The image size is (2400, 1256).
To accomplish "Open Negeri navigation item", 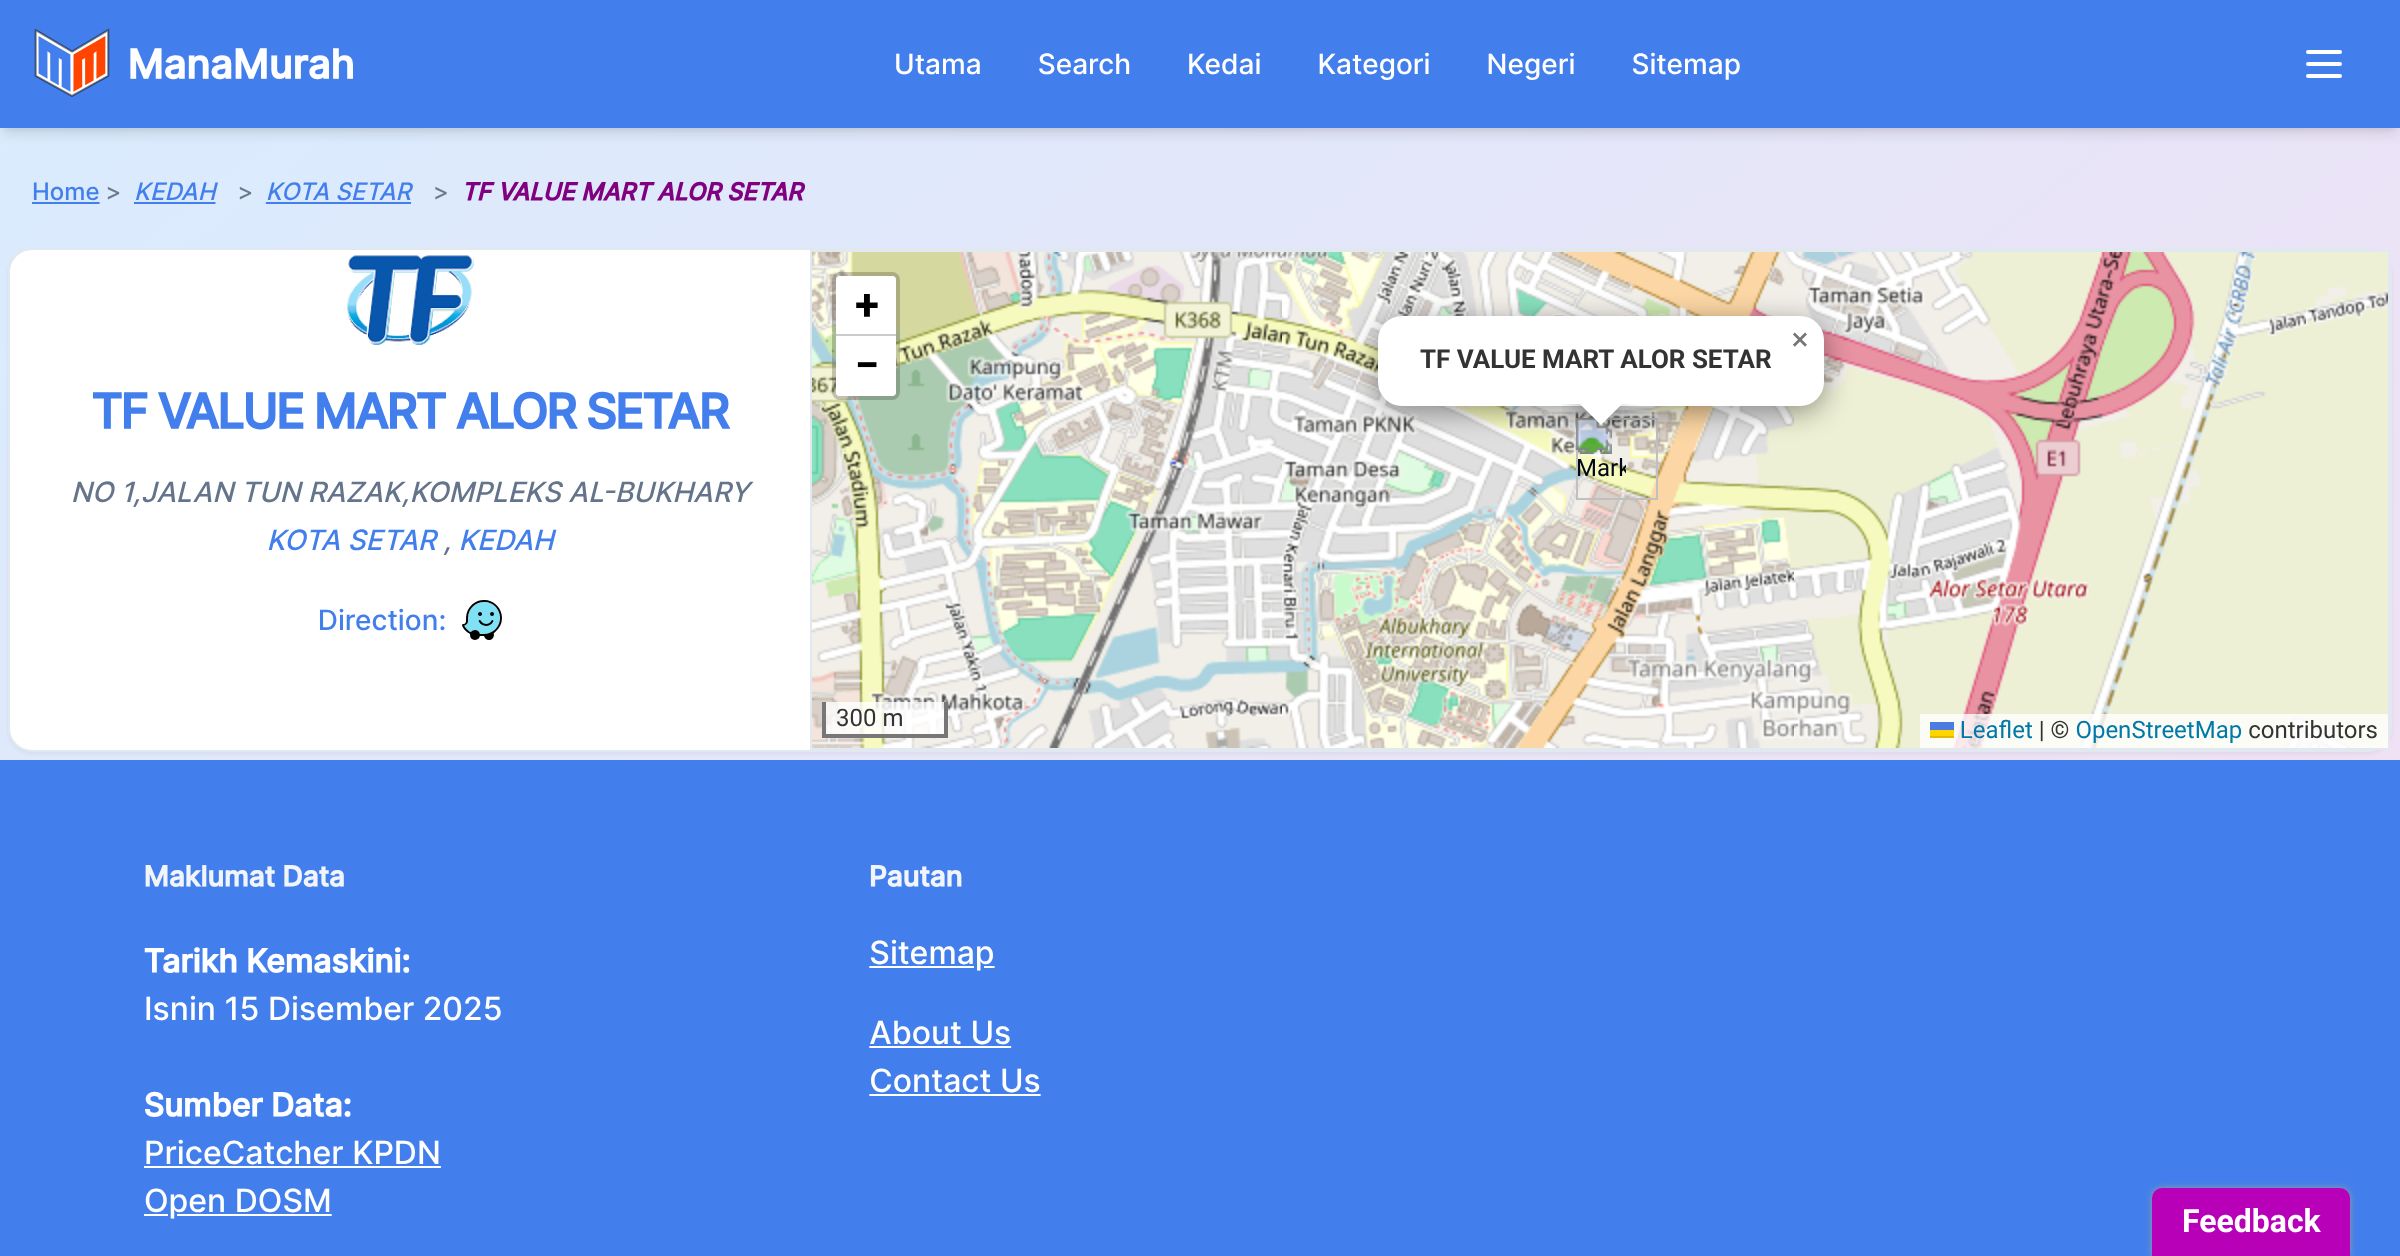I will pyautogui.click(x=1530, y=64).
